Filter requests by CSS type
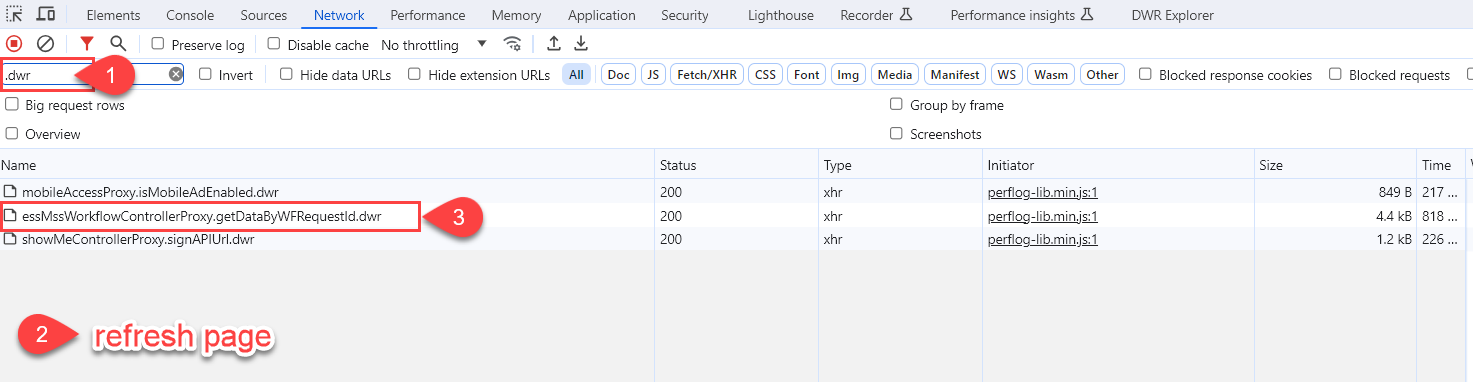The height and width of the screenshot is (382, 1473). point(765,74)
